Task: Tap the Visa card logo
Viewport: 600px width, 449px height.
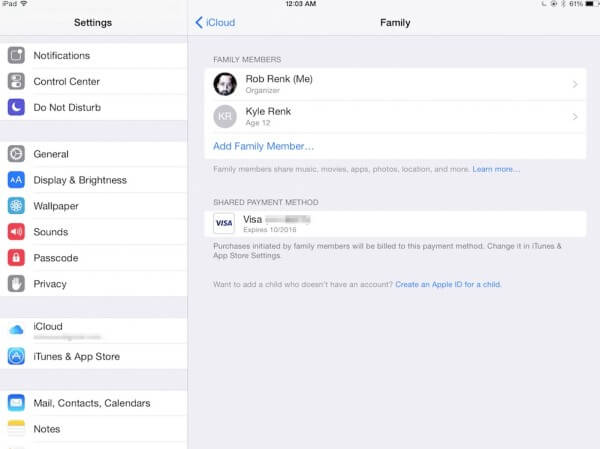Action: pyautogui.click(x=224, y=223)
